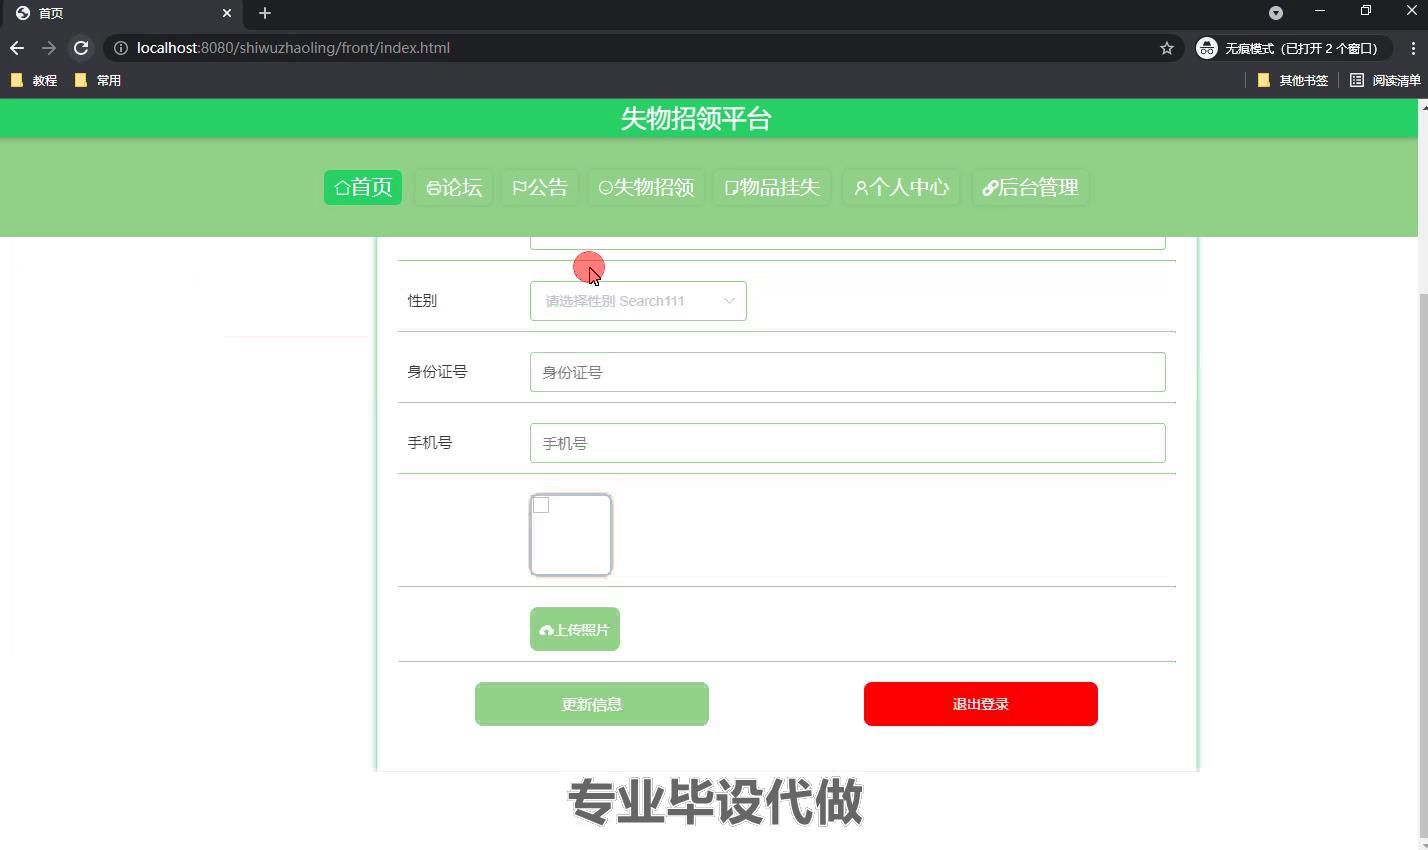The width and height of the screenshot is (1428, 850).
Task: View site information icon in the address bar
Action: click(120, 48)
